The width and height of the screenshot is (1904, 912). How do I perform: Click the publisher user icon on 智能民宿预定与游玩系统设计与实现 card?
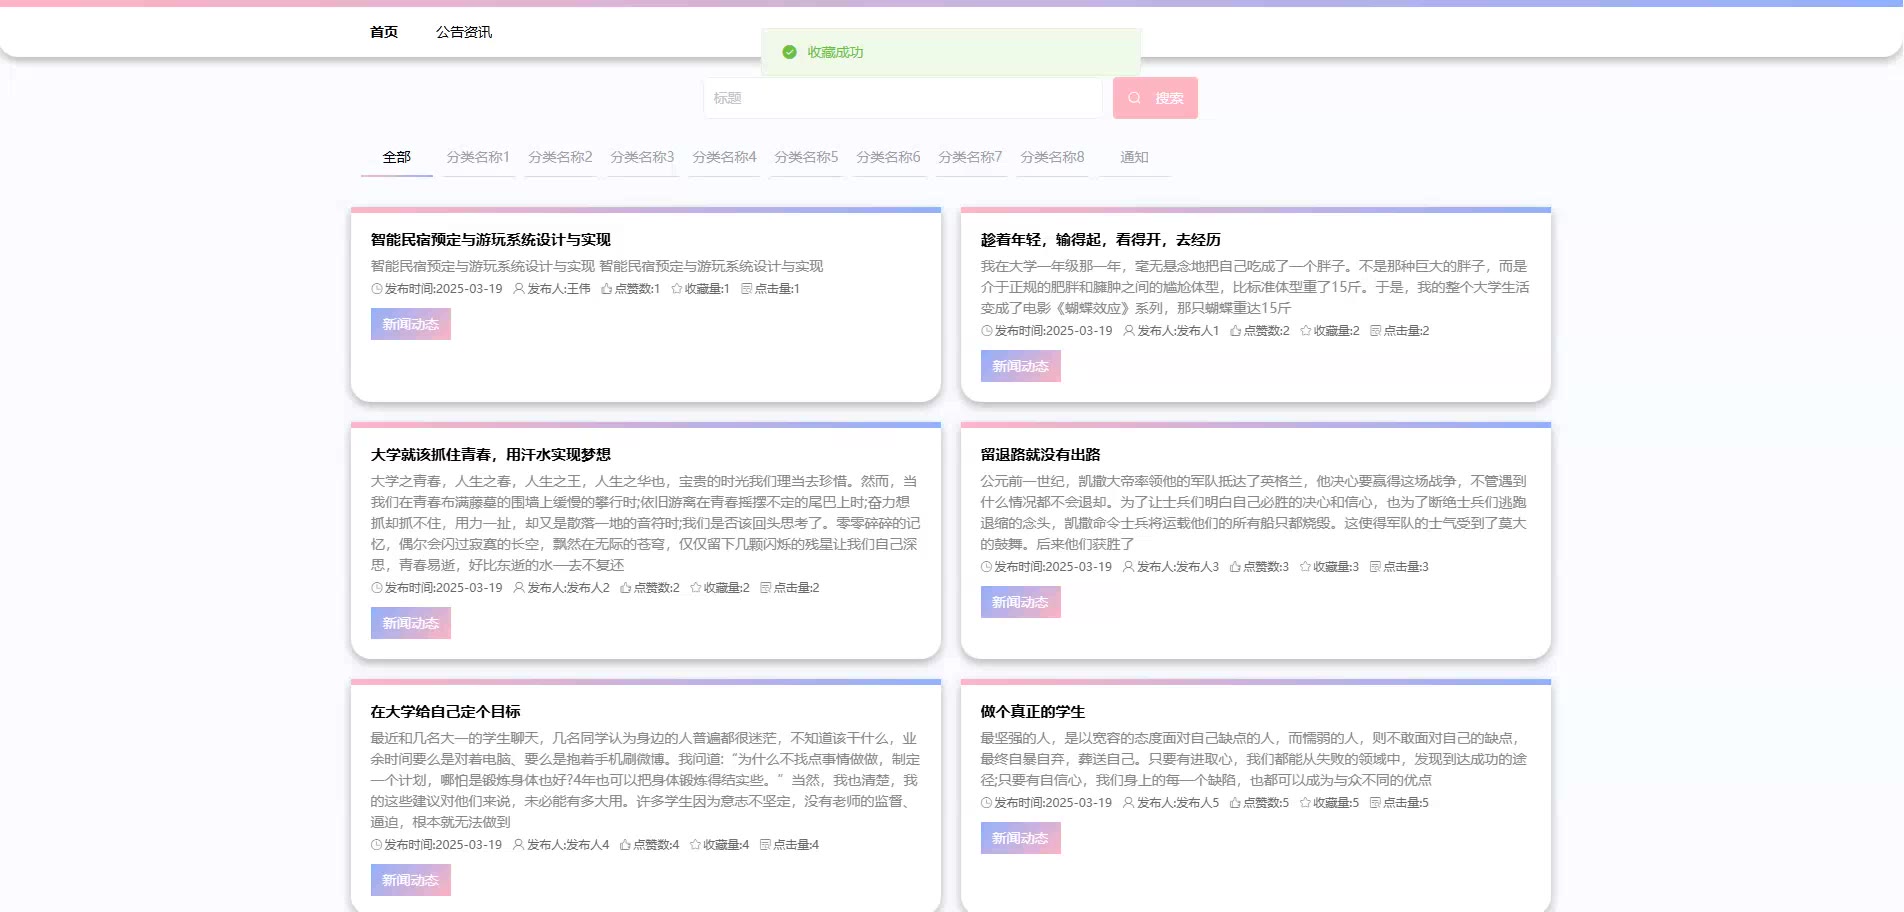coord(519,289)
